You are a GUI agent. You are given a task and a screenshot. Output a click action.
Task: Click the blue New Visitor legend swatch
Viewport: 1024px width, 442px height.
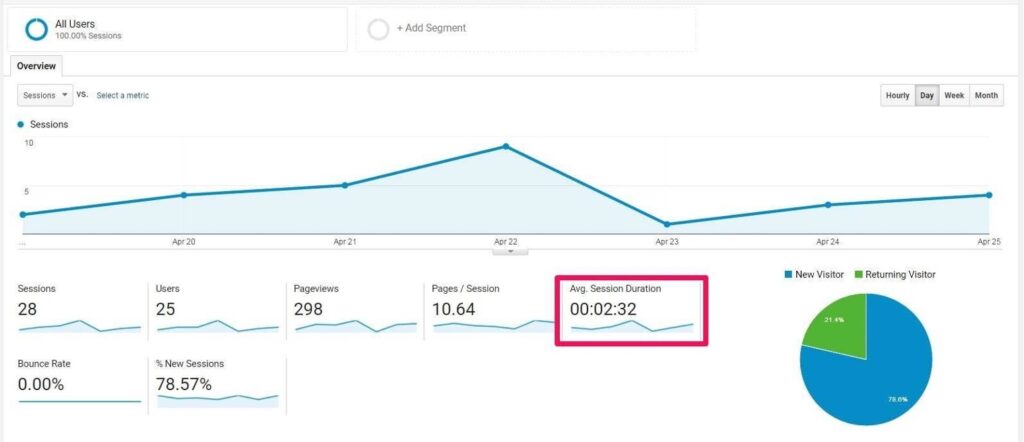[x=788, y=275]
